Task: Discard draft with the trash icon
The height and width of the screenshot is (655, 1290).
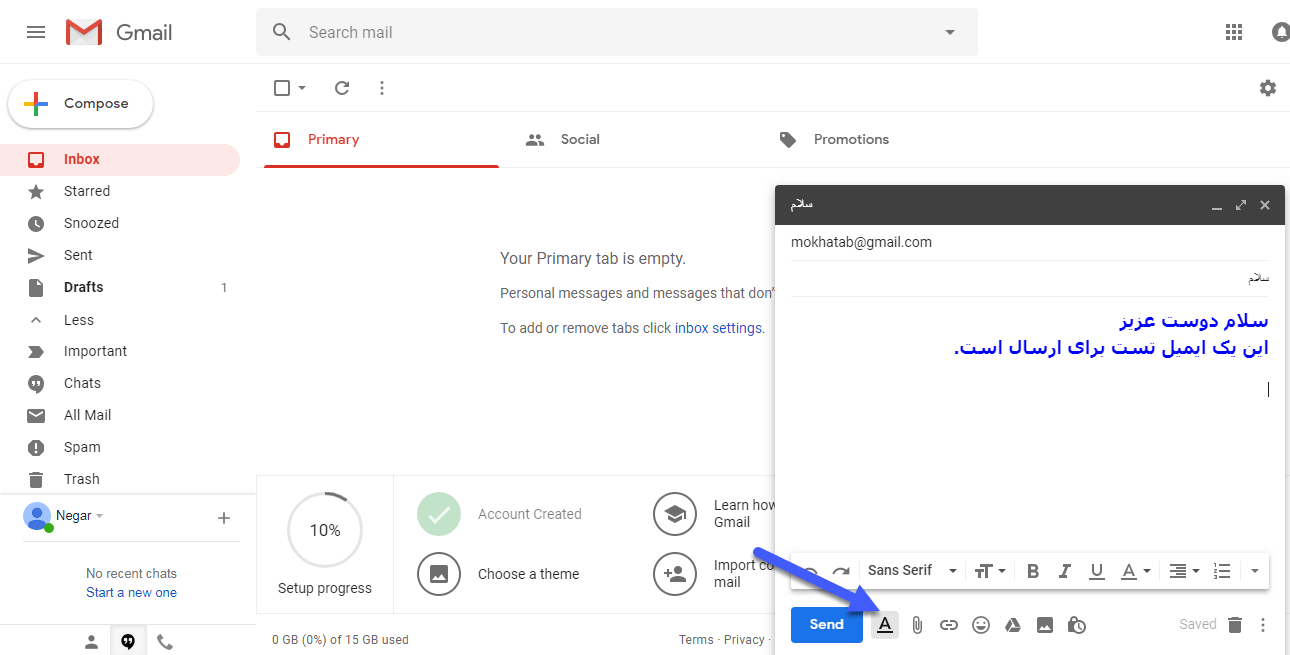Action: [x=1235, y=625]
